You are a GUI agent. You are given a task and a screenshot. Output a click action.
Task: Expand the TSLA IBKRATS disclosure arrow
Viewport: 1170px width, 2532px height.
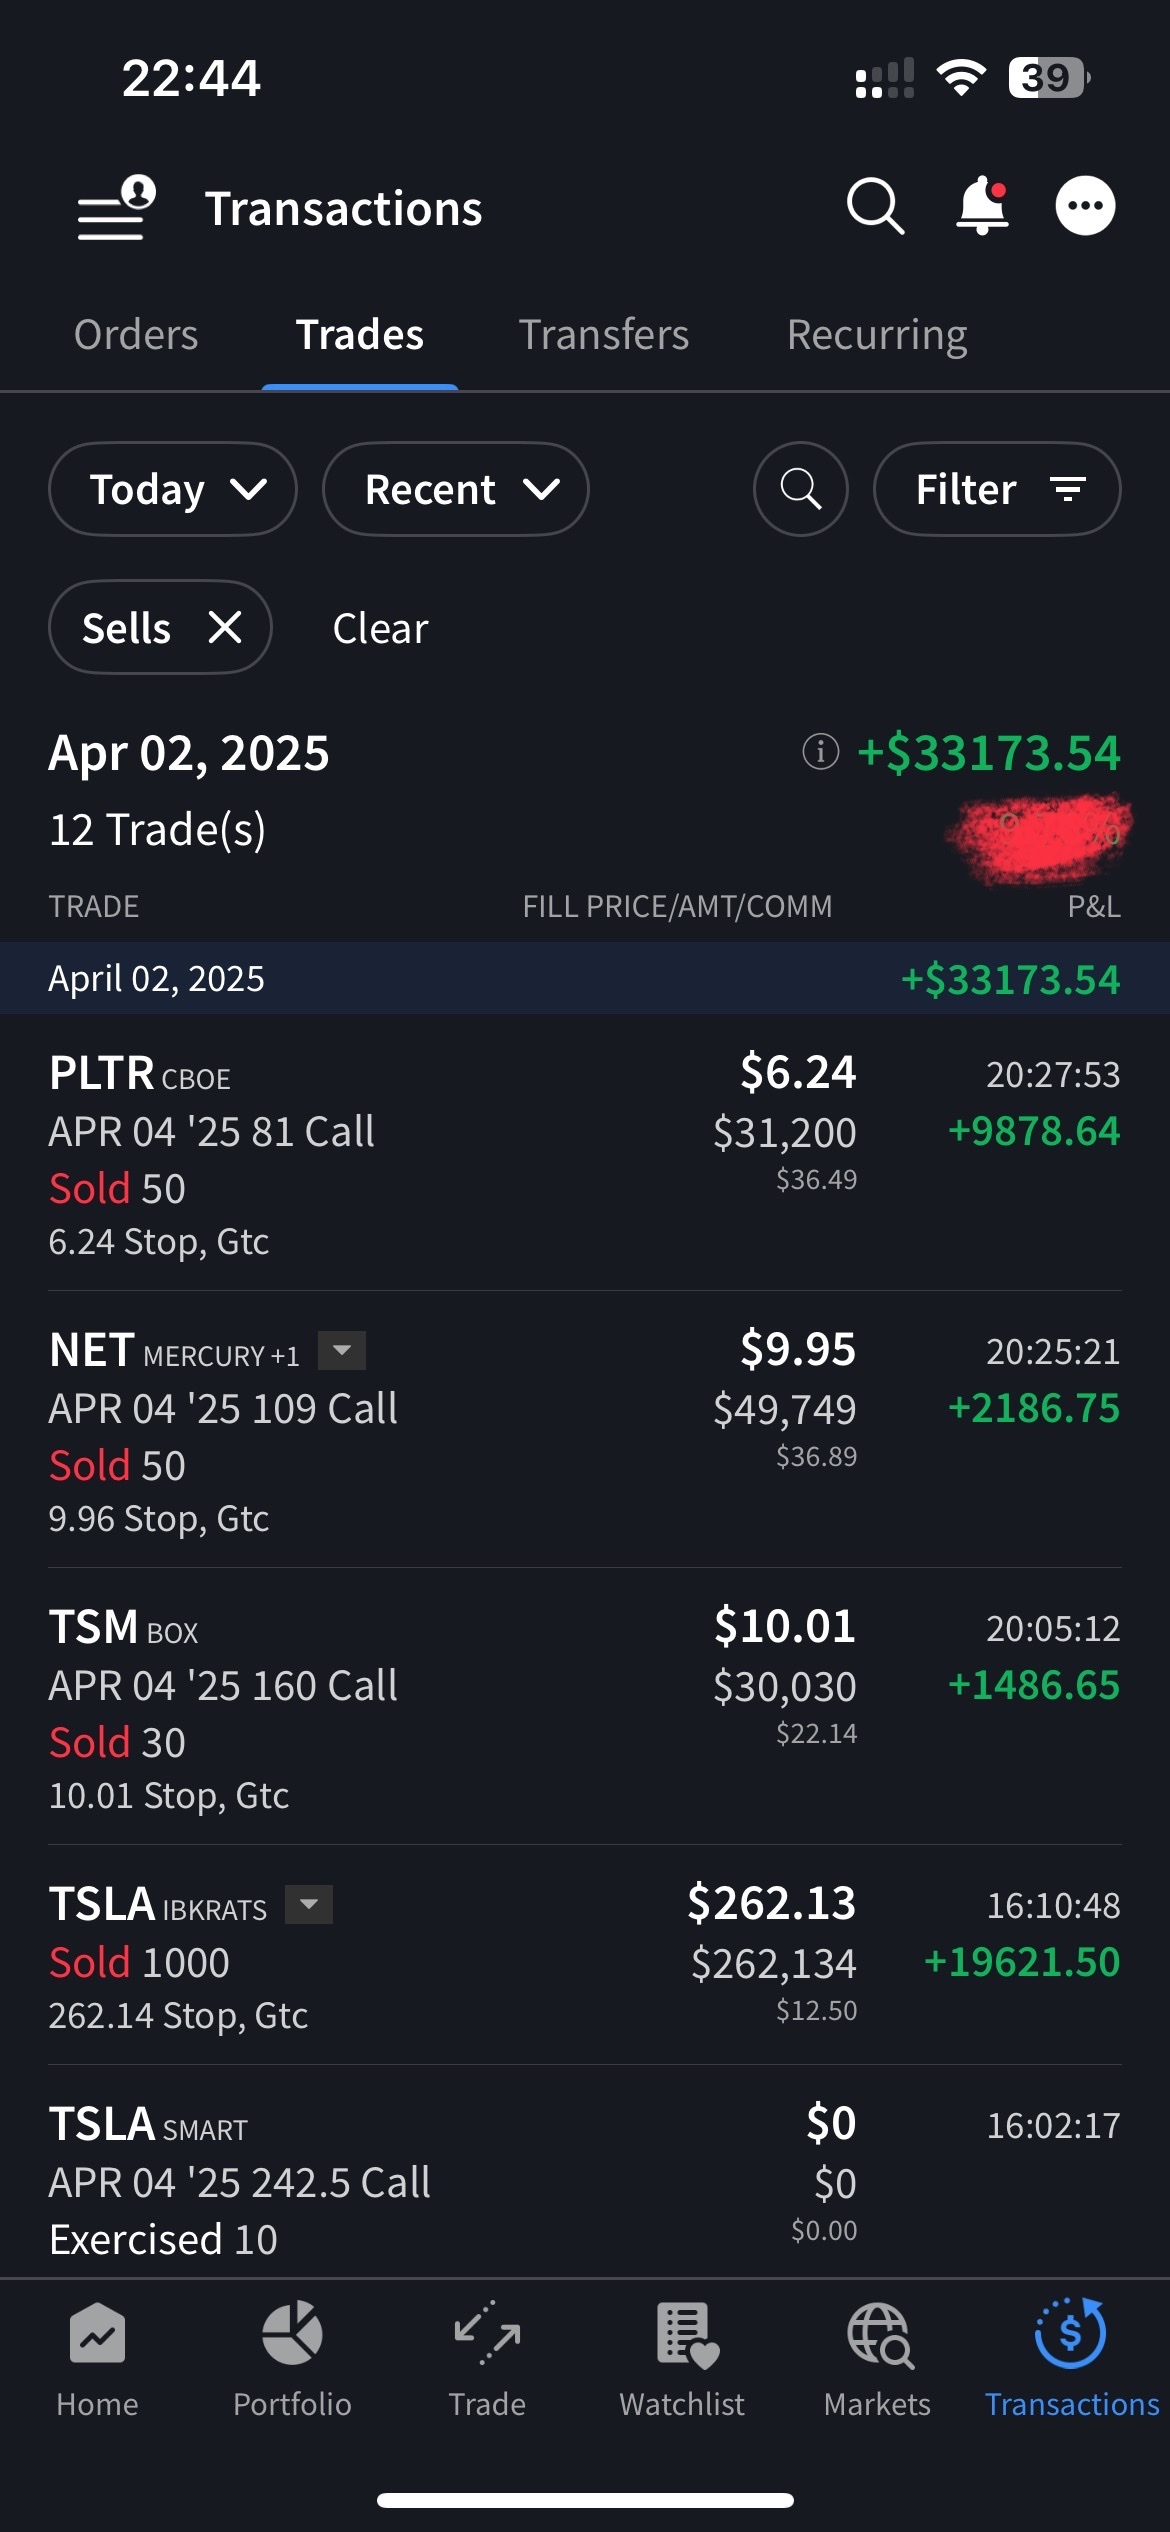coord(309,1905)
